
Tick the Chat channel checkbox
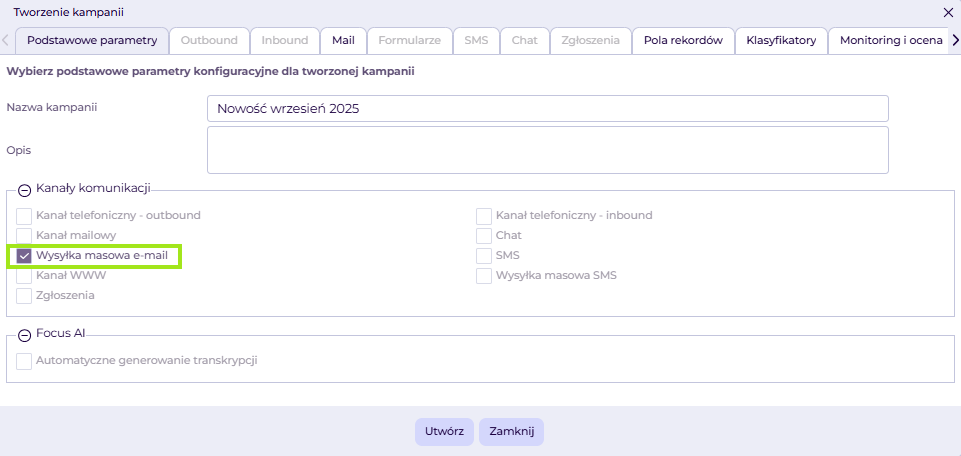tap(484, 235)
